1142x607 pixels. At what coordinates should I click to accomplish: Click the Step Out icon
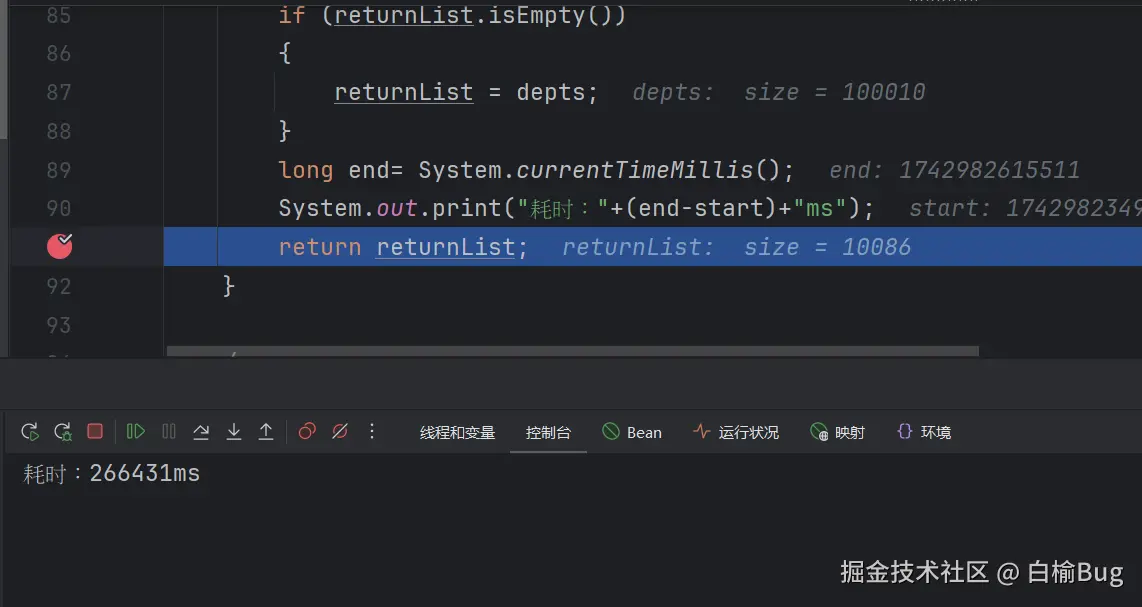(x=265, y=431)
